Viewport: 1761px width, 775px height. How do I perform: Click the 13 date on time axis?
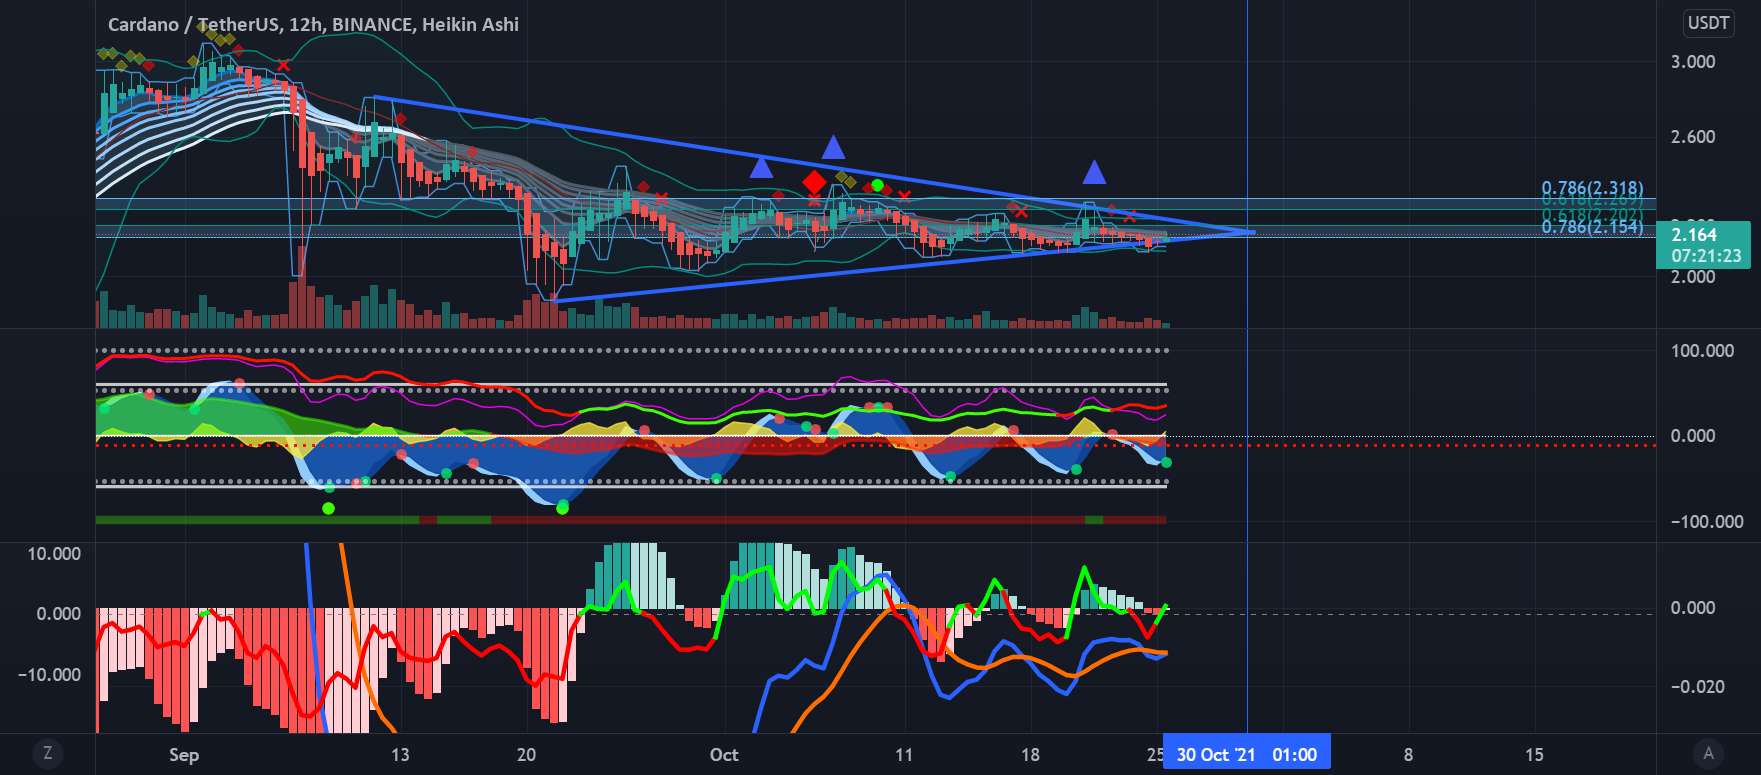click(399, 754)
